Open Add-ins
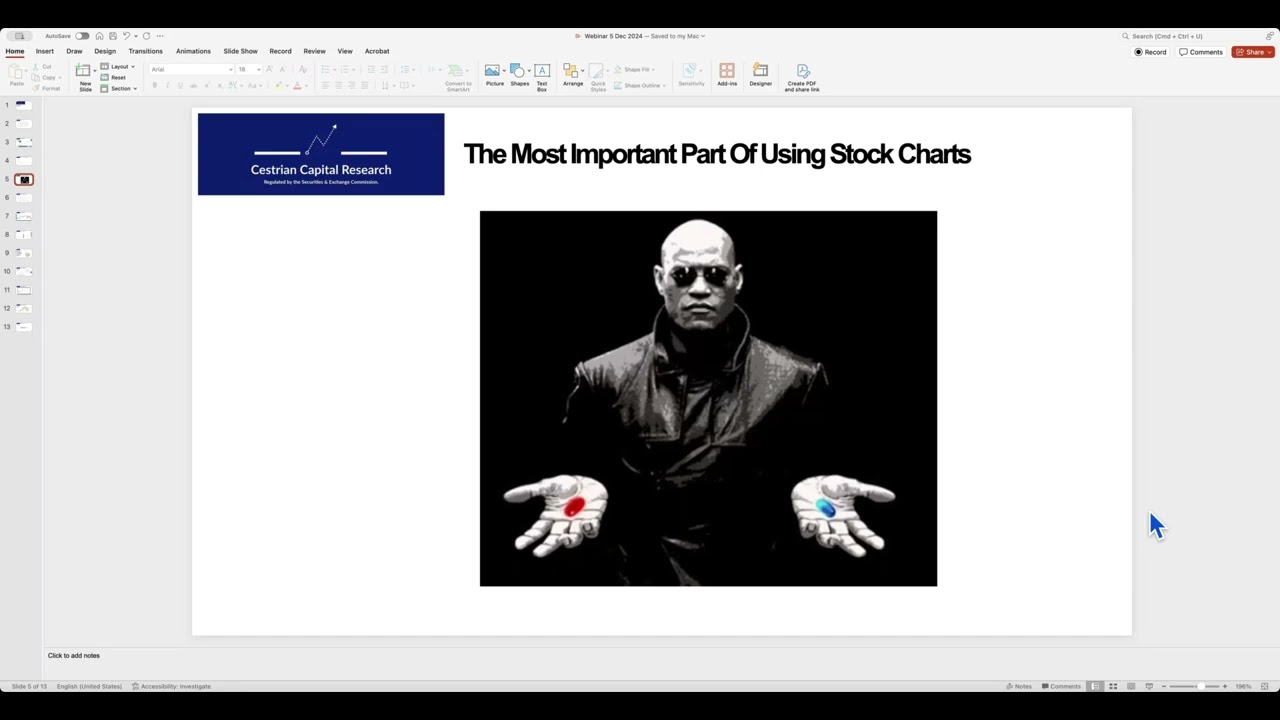Viewport: 1280px width, 720px height. pyautogui.click(x=727, y=76)
